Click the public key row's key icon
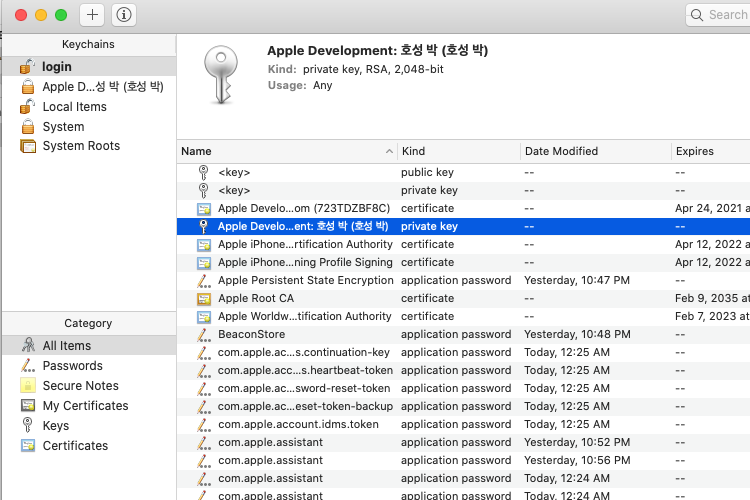This screenshot has width=750, height=500. 203,172
